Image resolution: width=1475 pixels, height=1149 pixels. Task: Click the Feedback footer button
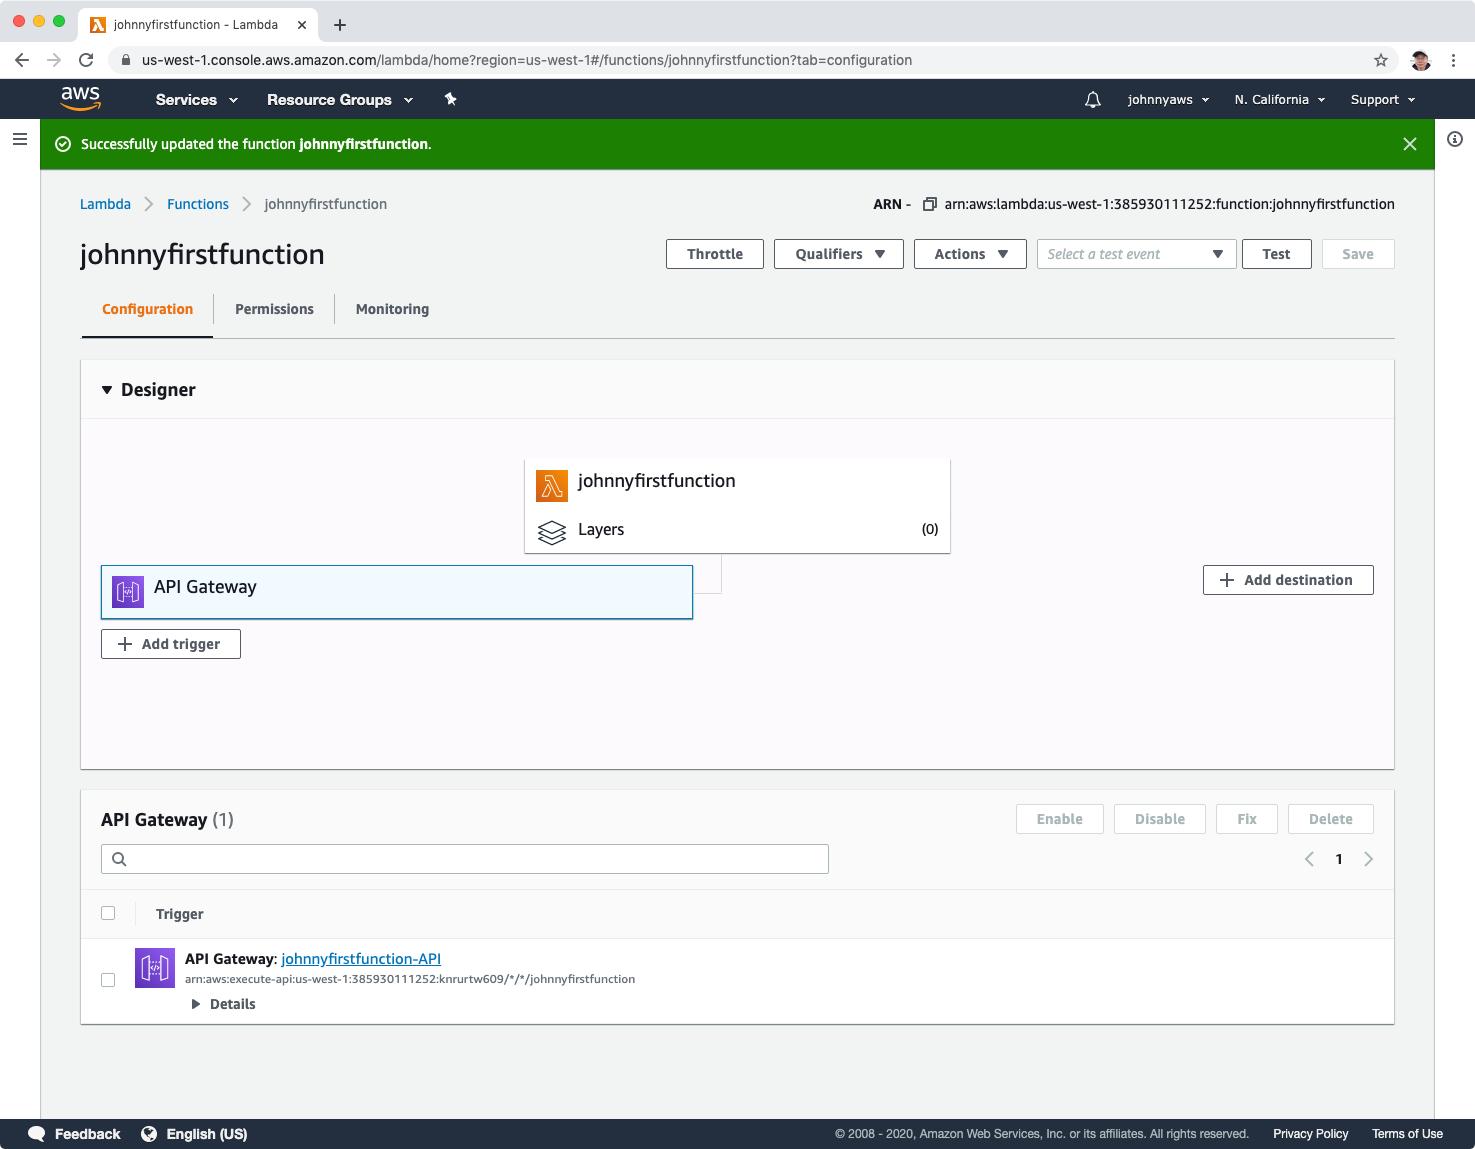click(x=74, y=1134)
